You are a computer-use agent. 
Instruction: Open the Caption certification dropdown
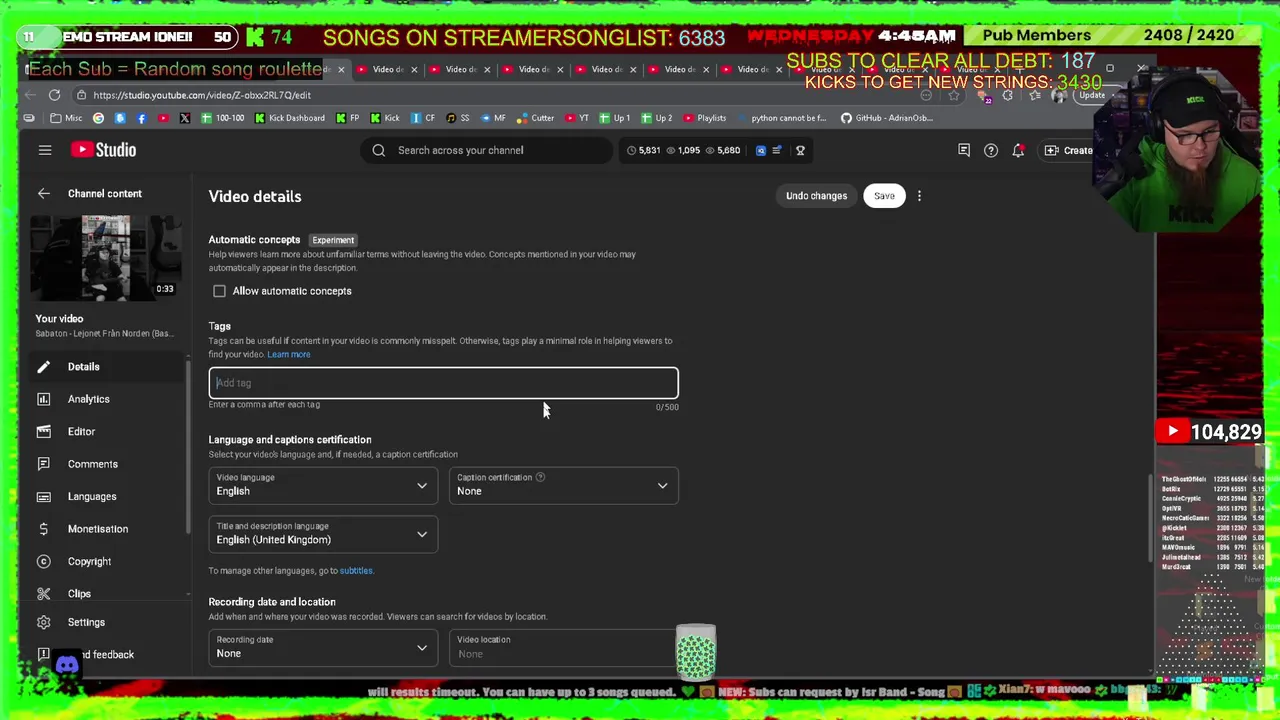563,485
